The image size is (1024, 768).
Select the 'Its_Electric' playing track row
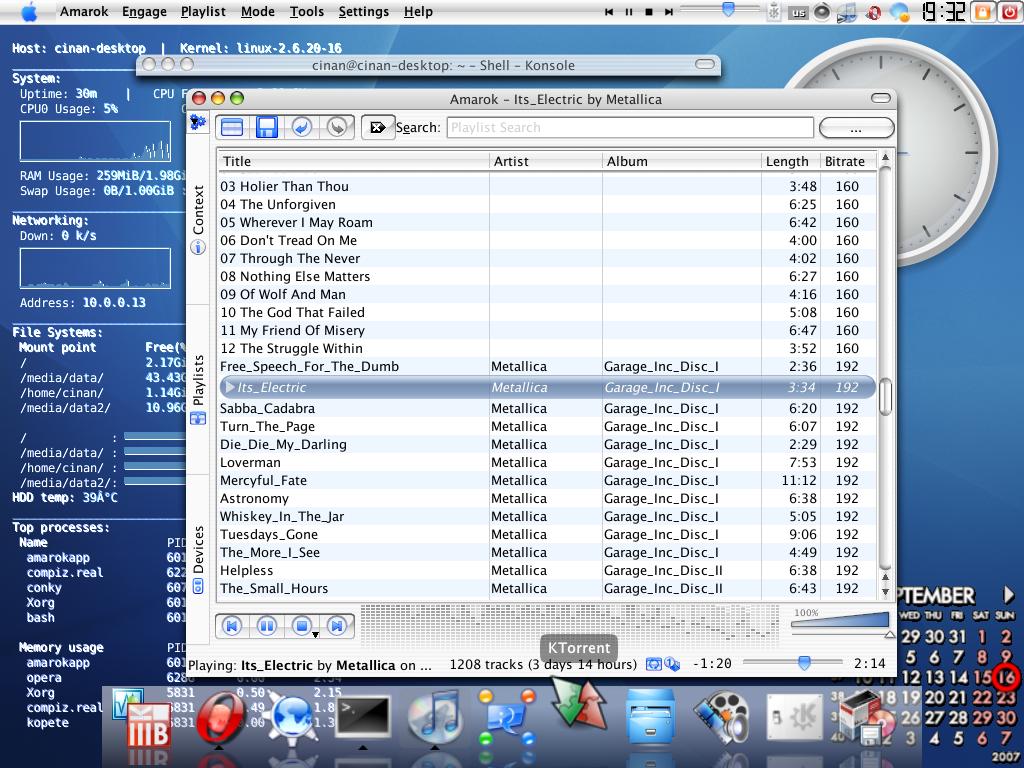547,387
